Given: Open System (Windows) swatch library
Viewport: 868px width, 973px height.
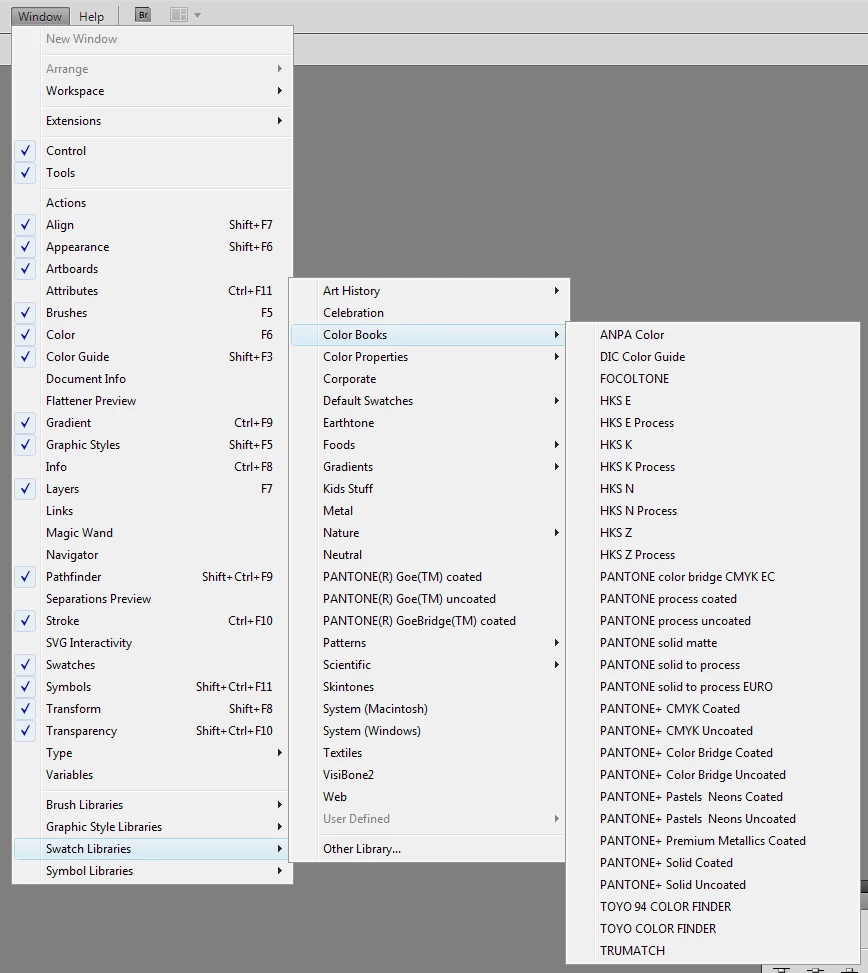Looking at the screenshot, I should [428, 731].
